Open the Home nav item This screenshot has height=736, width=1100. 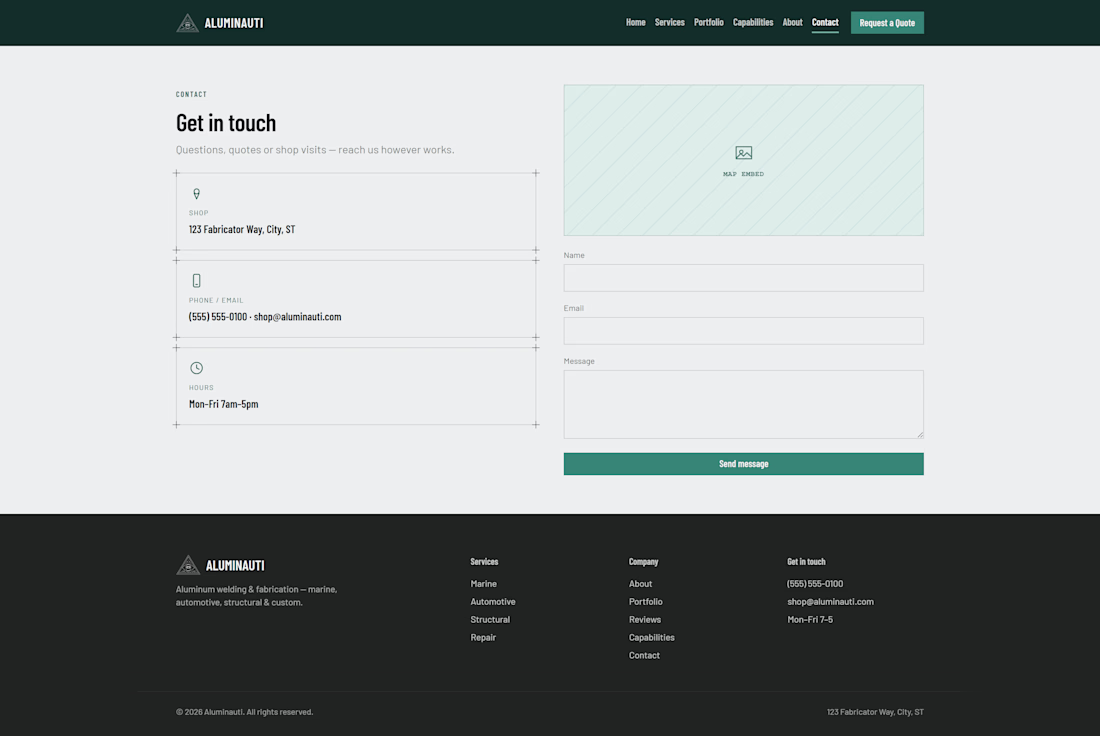pyautogui.click(x=636, y=22)
